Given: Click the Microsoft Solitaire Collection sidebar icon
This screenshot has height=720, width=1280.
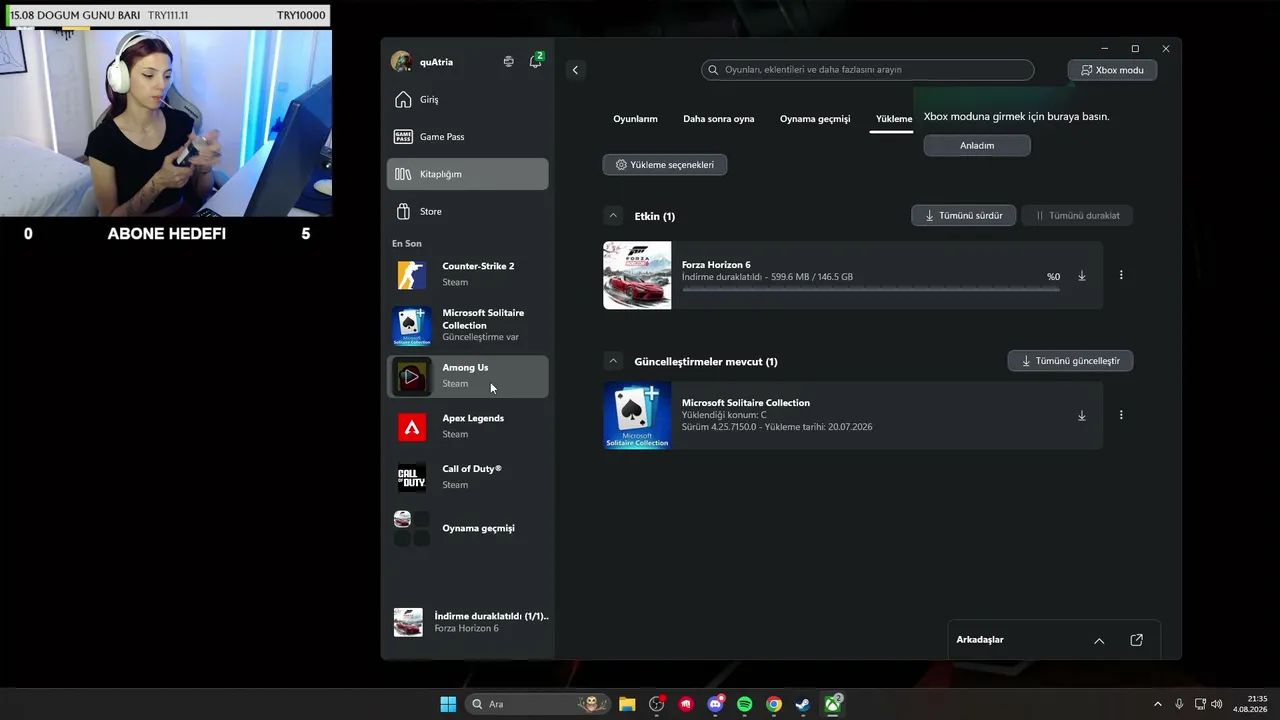Looking at the screenshot, I should [412, 325].
